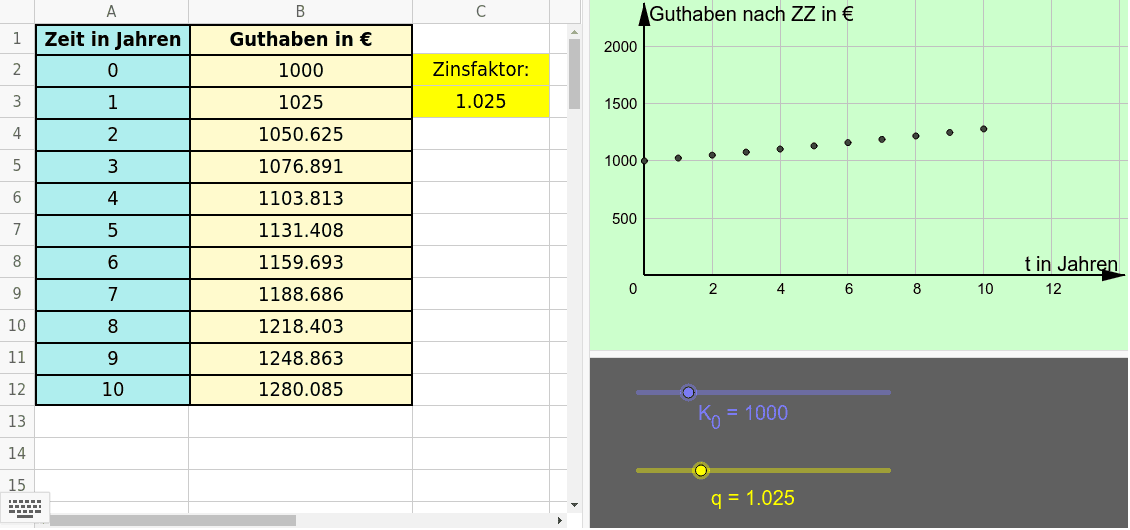The height and width of the screenshot is (530, 1130).
Task: Click the spreadsheet vertical scrollbar thumb
Action: coord(574,74)
